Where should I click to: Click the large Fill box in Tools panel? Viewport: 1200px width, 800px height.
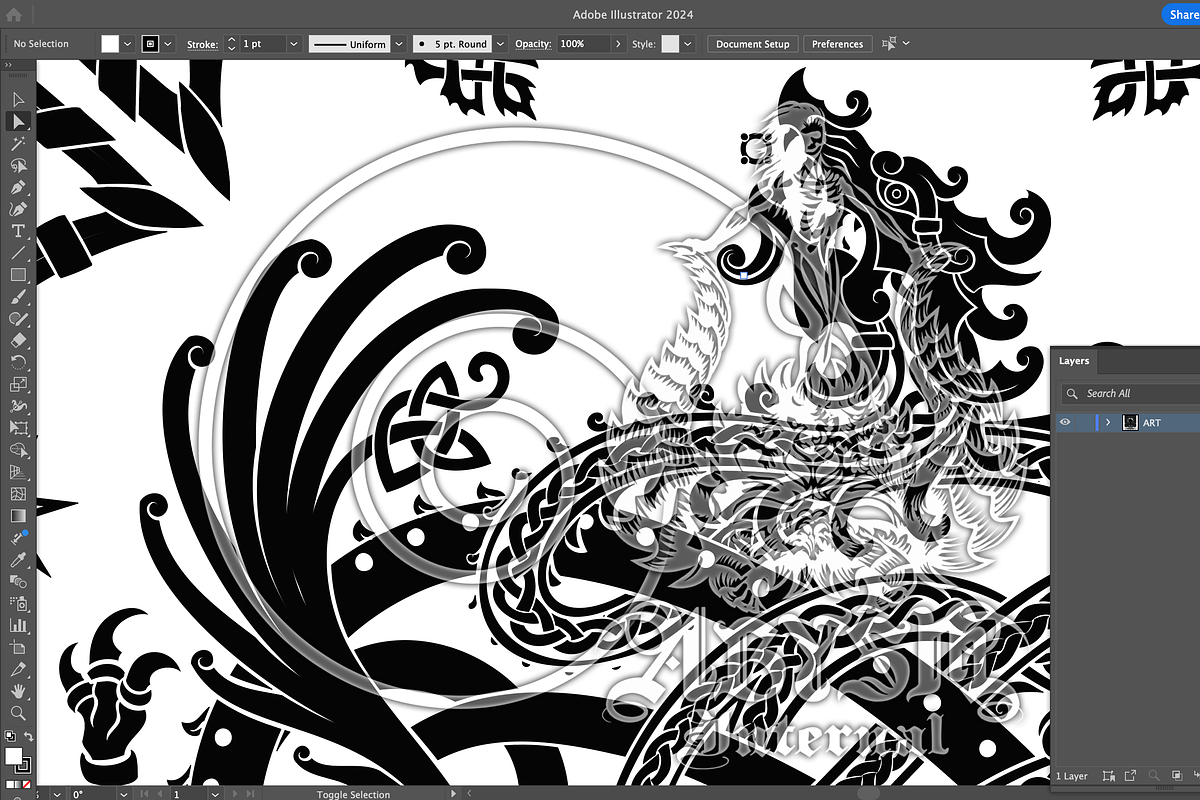click(x=13, y=756)
